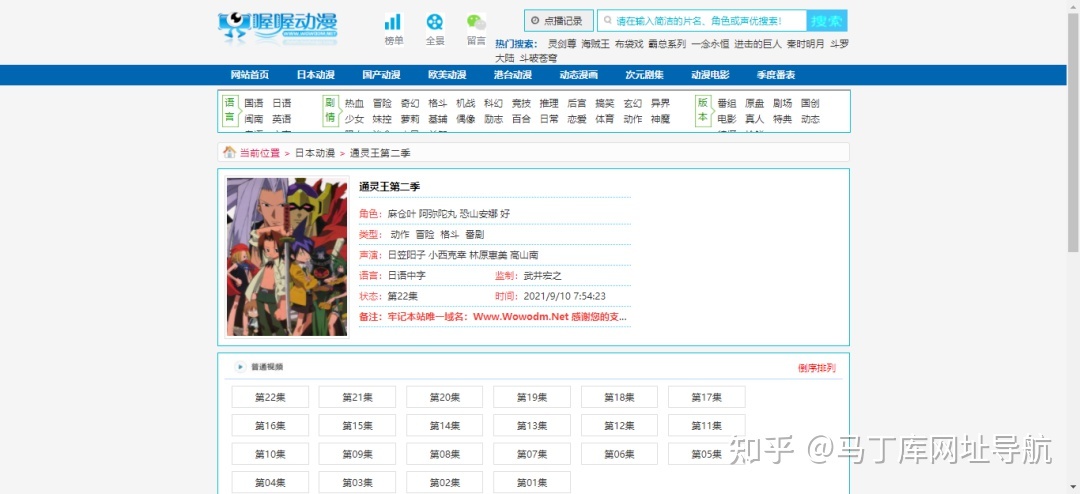
Task: Play episode 第12集
Action: point(619,426)
